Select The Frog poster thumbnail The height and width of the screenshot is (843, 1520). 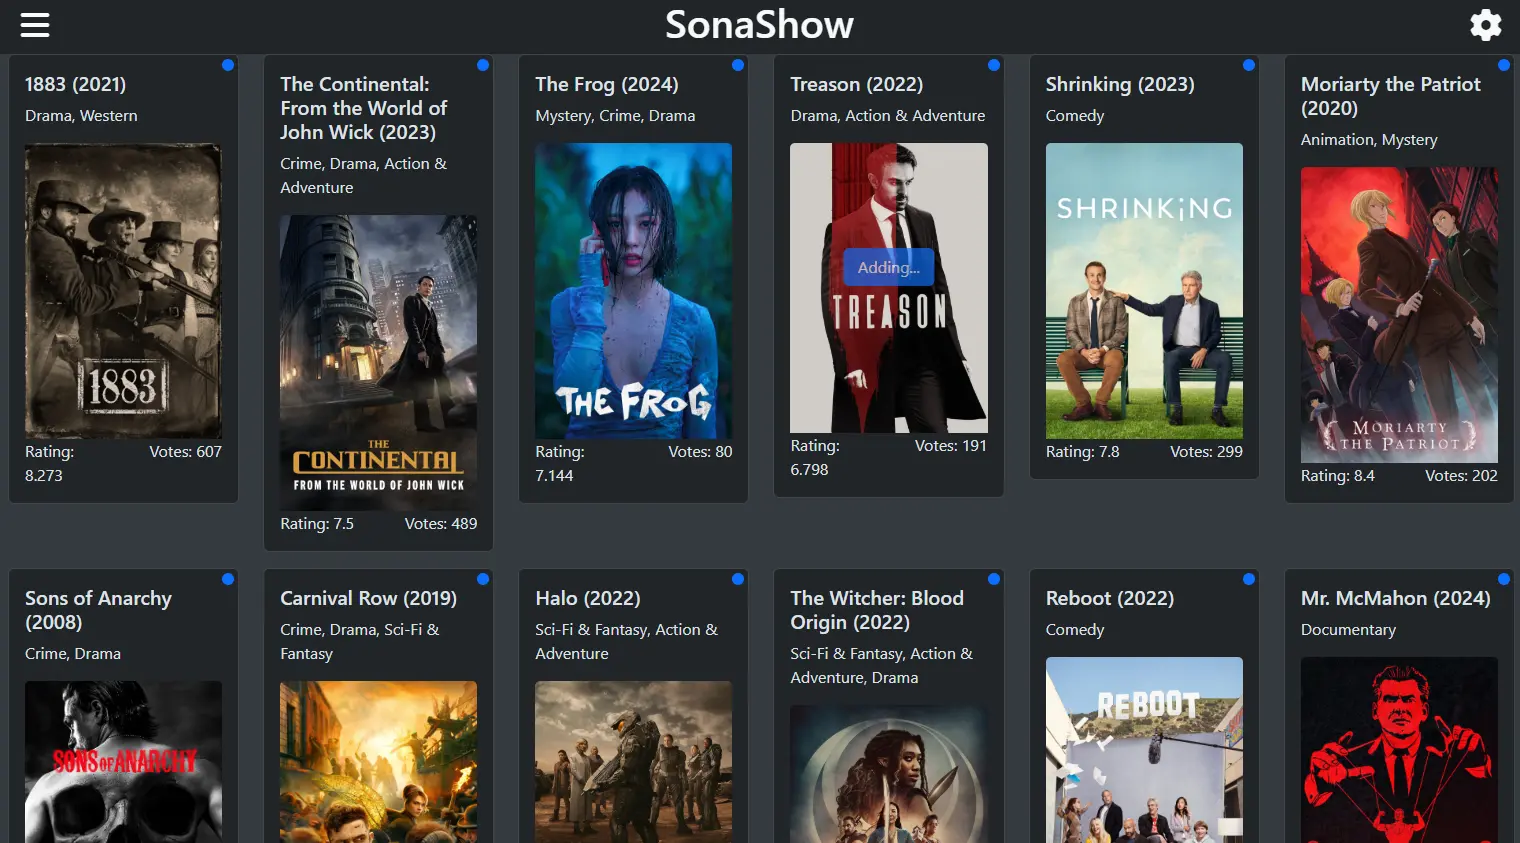pos(633,291)
